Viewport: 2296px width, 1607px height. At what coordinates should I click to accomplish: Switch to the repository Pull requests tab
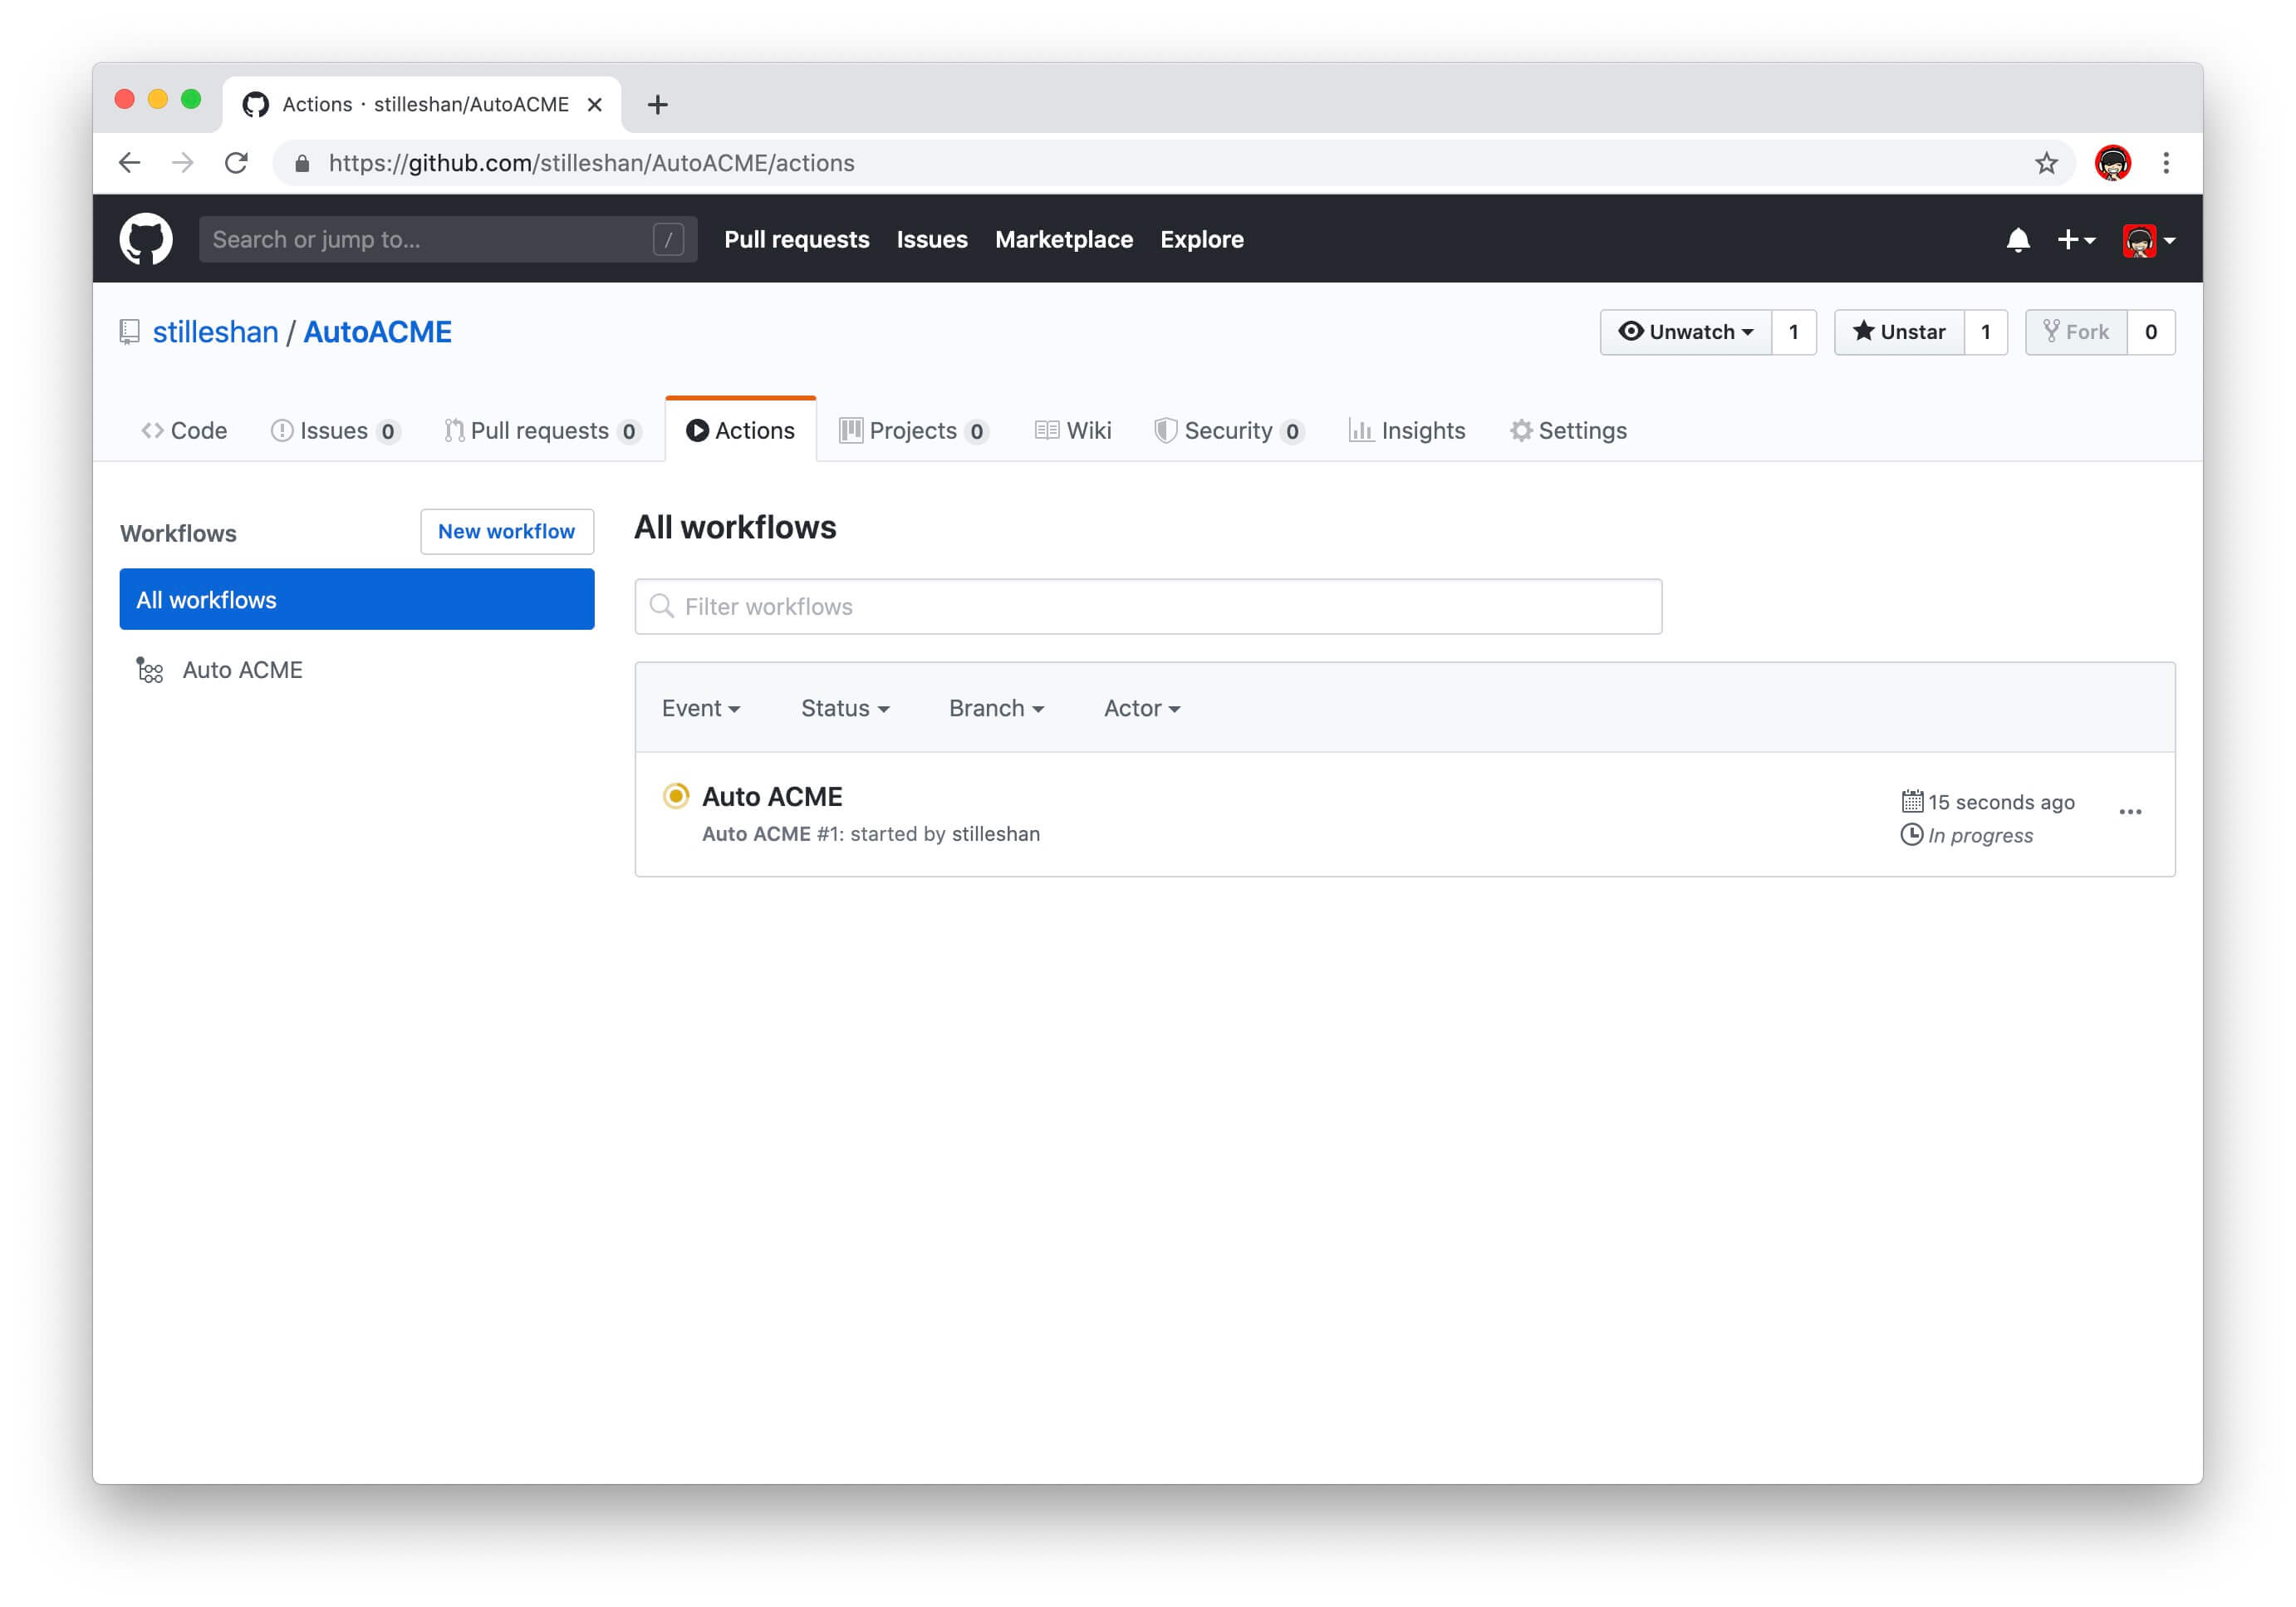(x=542, y=431)
